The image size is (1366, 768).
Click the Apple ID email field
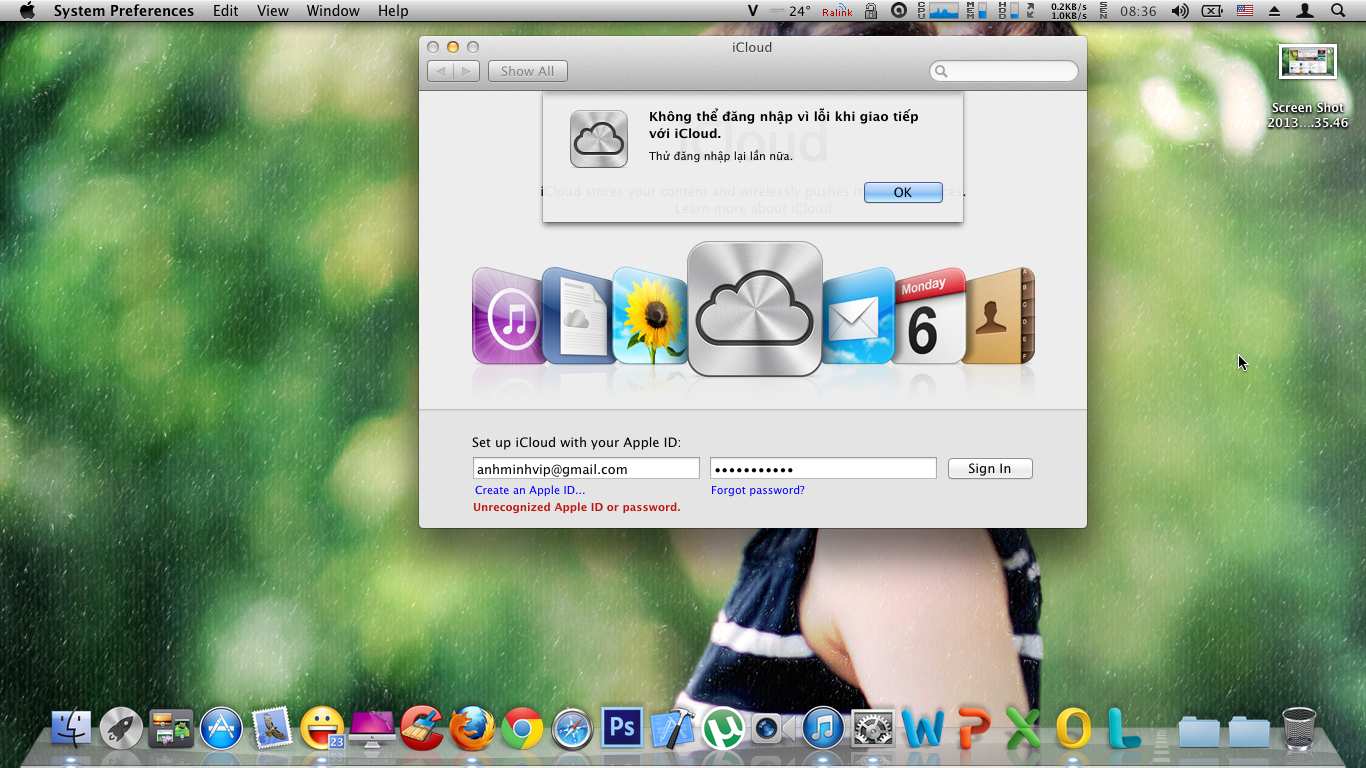(x=586, y=469)
